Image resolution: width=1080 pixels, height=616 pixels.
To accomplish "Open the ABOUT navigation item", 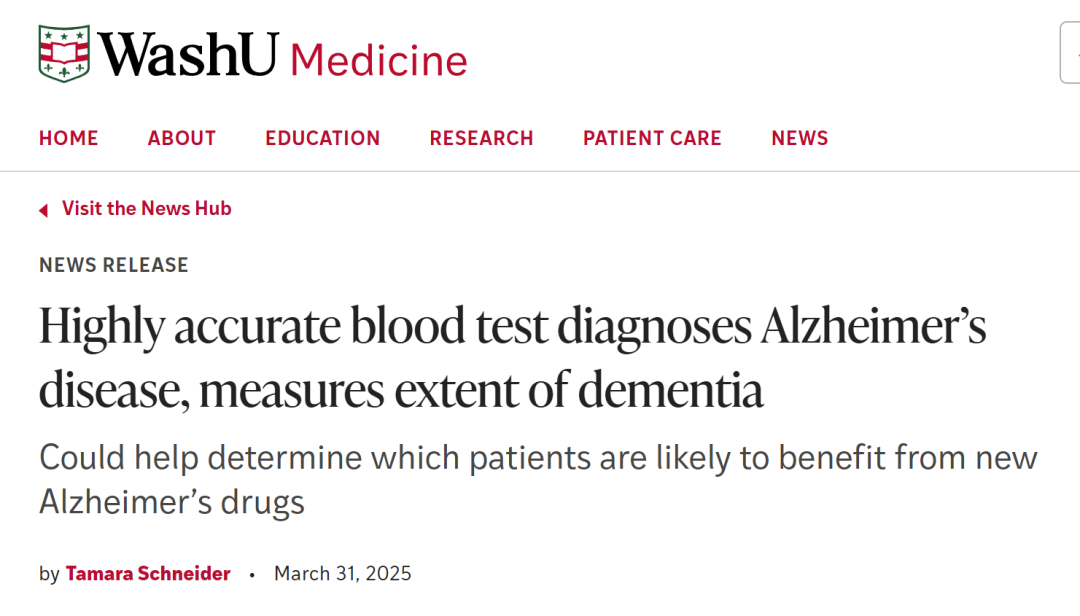I will point(182,138).
